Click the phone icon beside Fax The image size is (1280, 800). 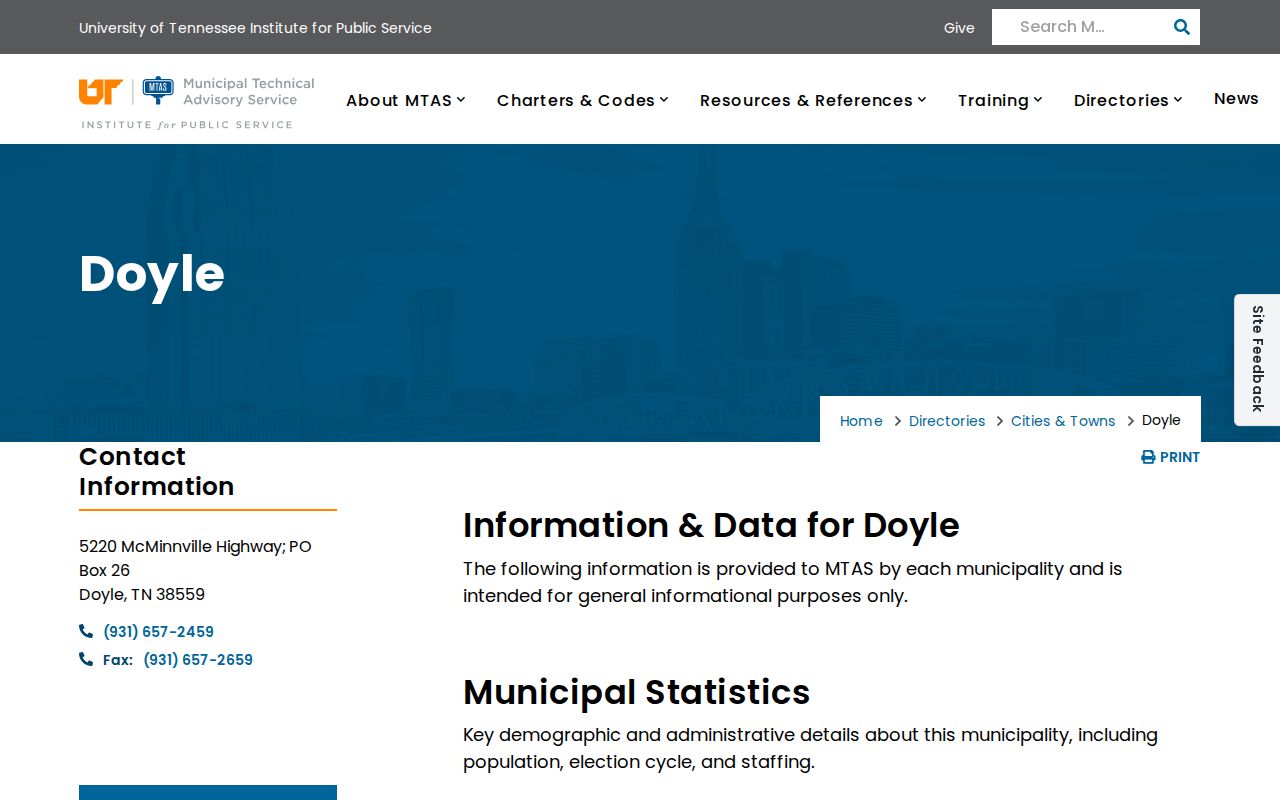pyautogui.click(x=86, y=659)
